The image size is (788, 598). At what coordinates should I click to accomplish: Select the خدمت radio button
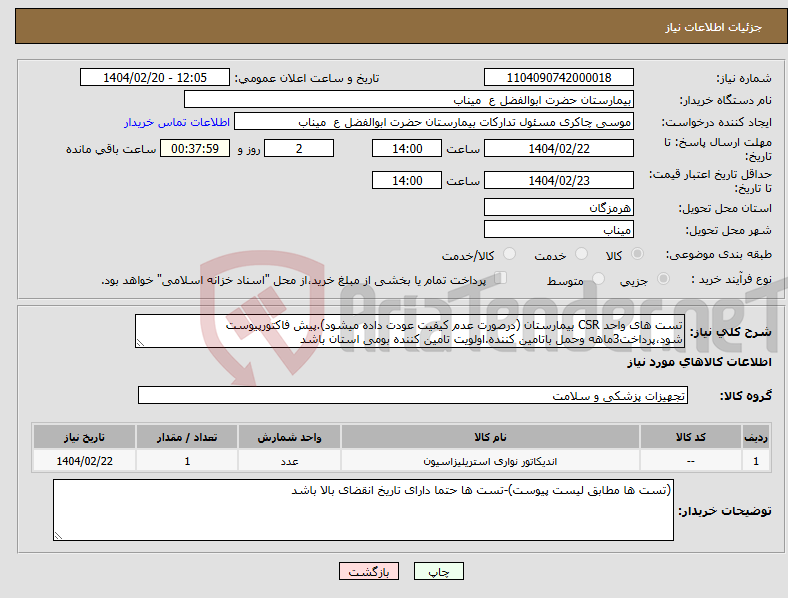pyautogui.click(x=581, y=254)
